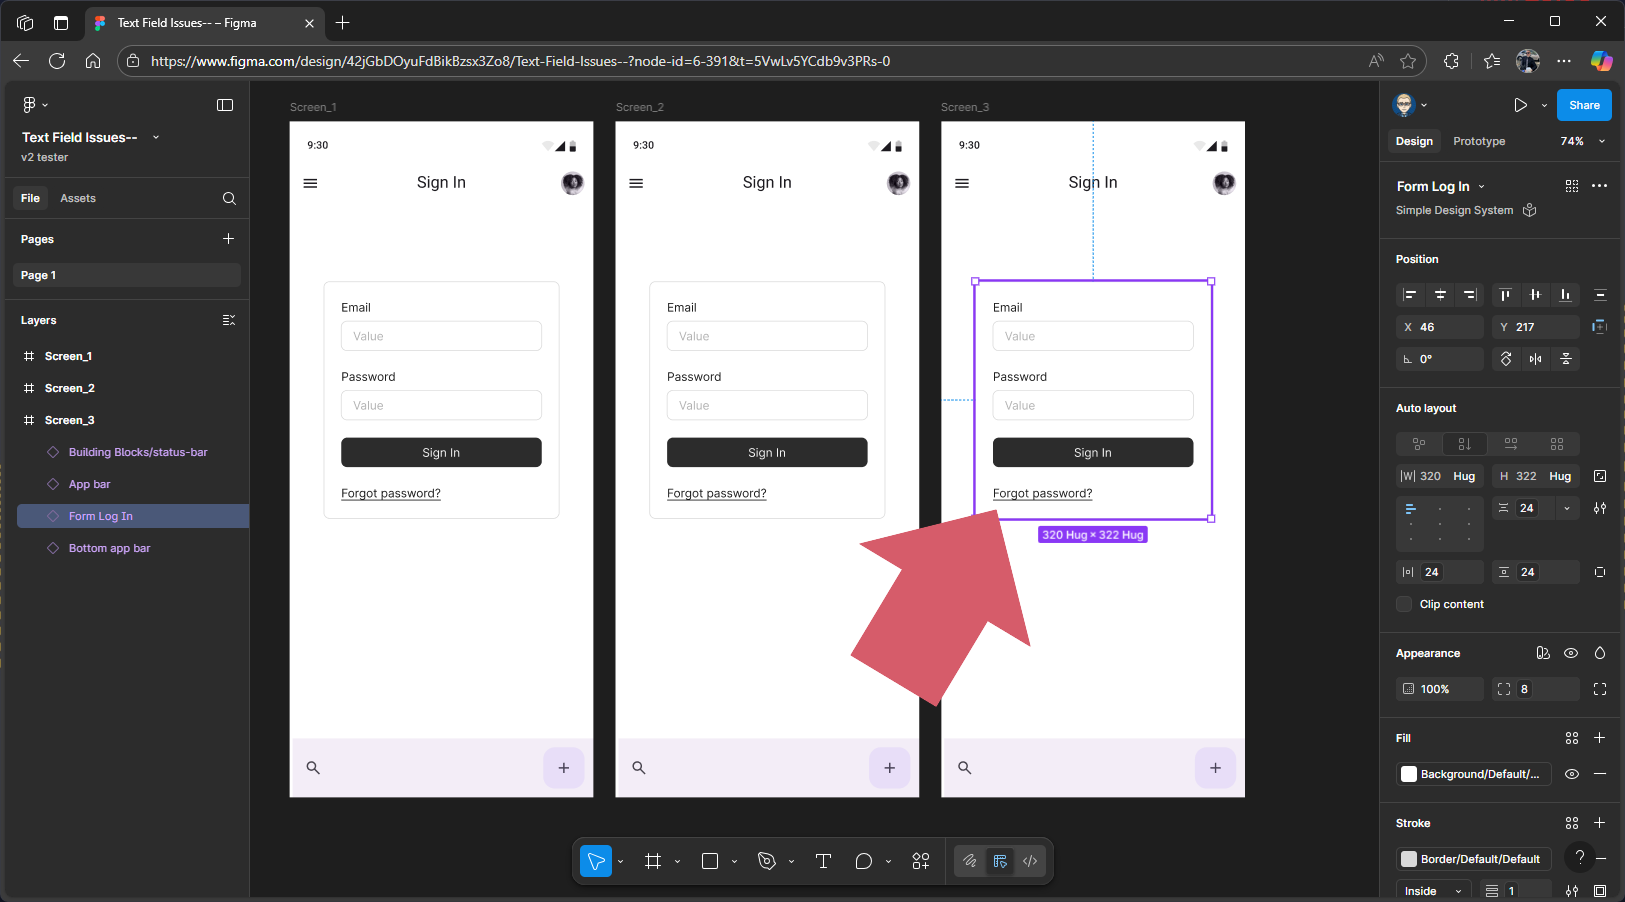Open the Assets tab
This screenshot has width=1625, height=902.
click(x=78, y=198)
